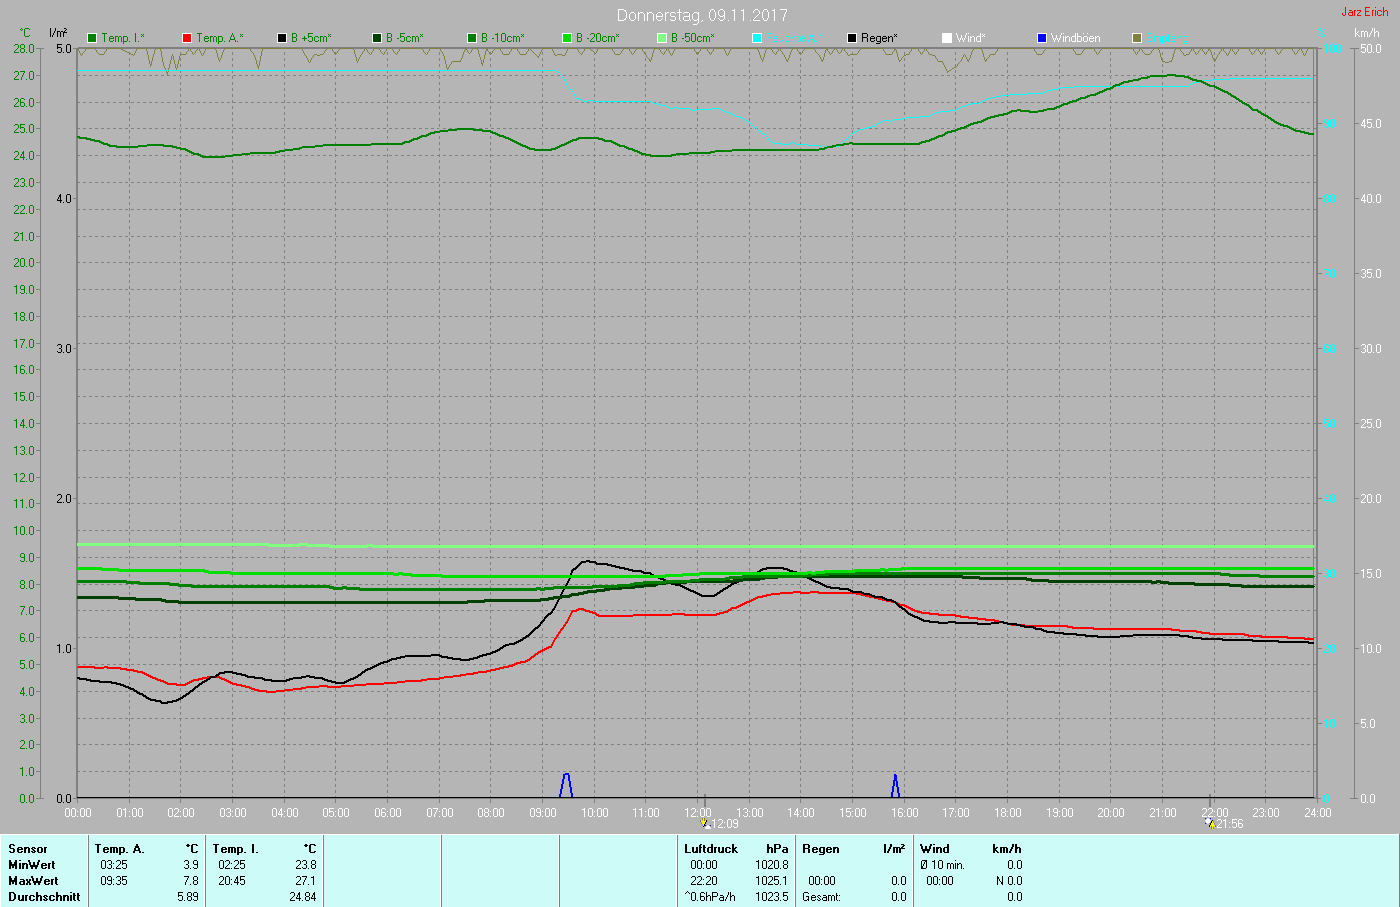Toggle the B +5cm series in the legend
This screenshot has height=907, width=1400.
tap(304, 38)
